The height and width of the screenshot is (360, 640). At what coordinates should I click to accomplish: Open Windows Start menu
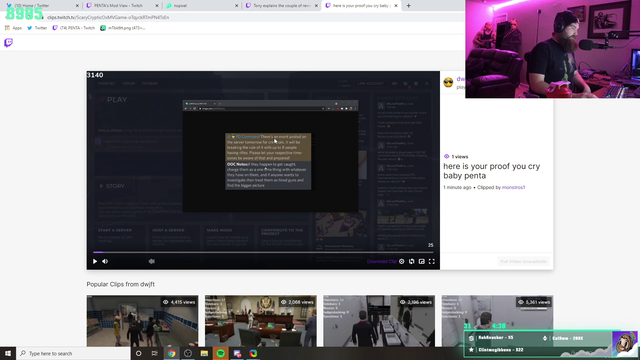pos(8,353)
